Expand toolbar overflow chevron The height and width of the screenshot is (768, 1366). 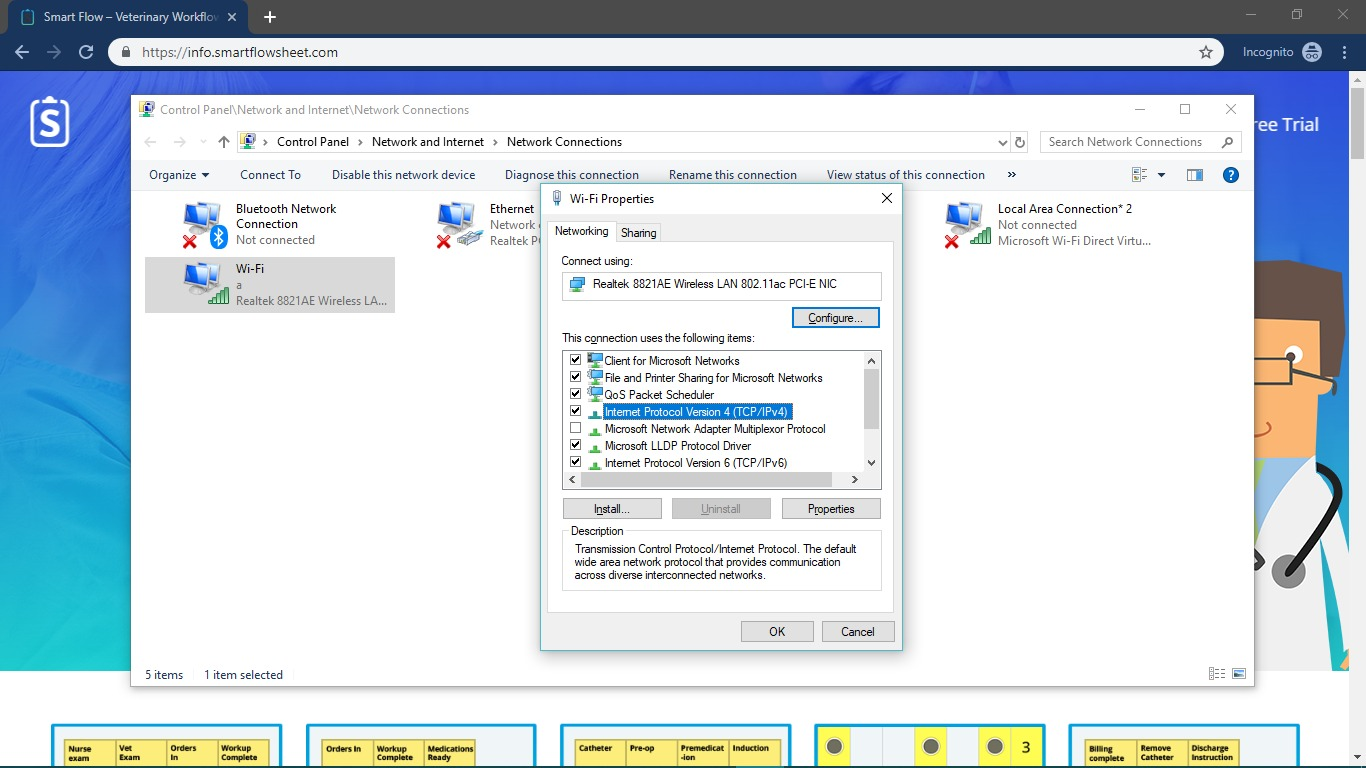click(1011, 175)
